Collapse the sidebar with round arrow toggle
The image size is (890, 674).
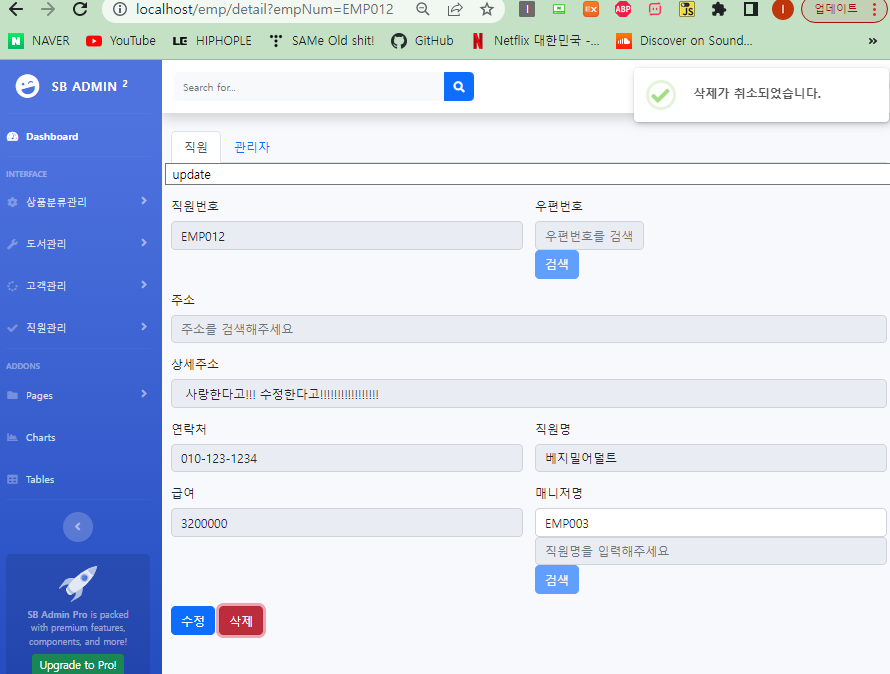78,526
